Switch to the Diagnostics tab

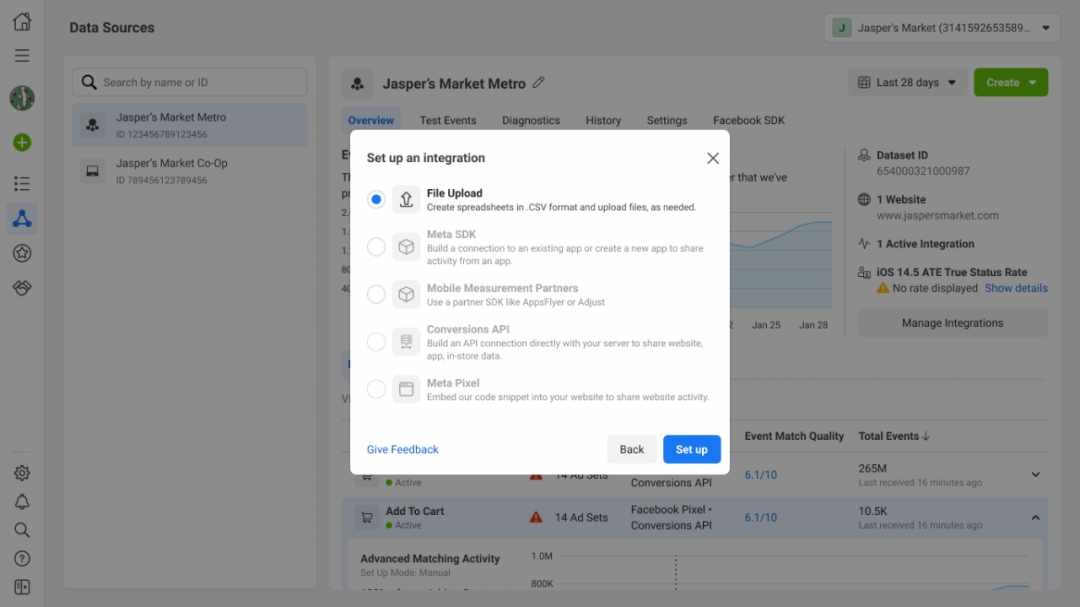[530, 121]
